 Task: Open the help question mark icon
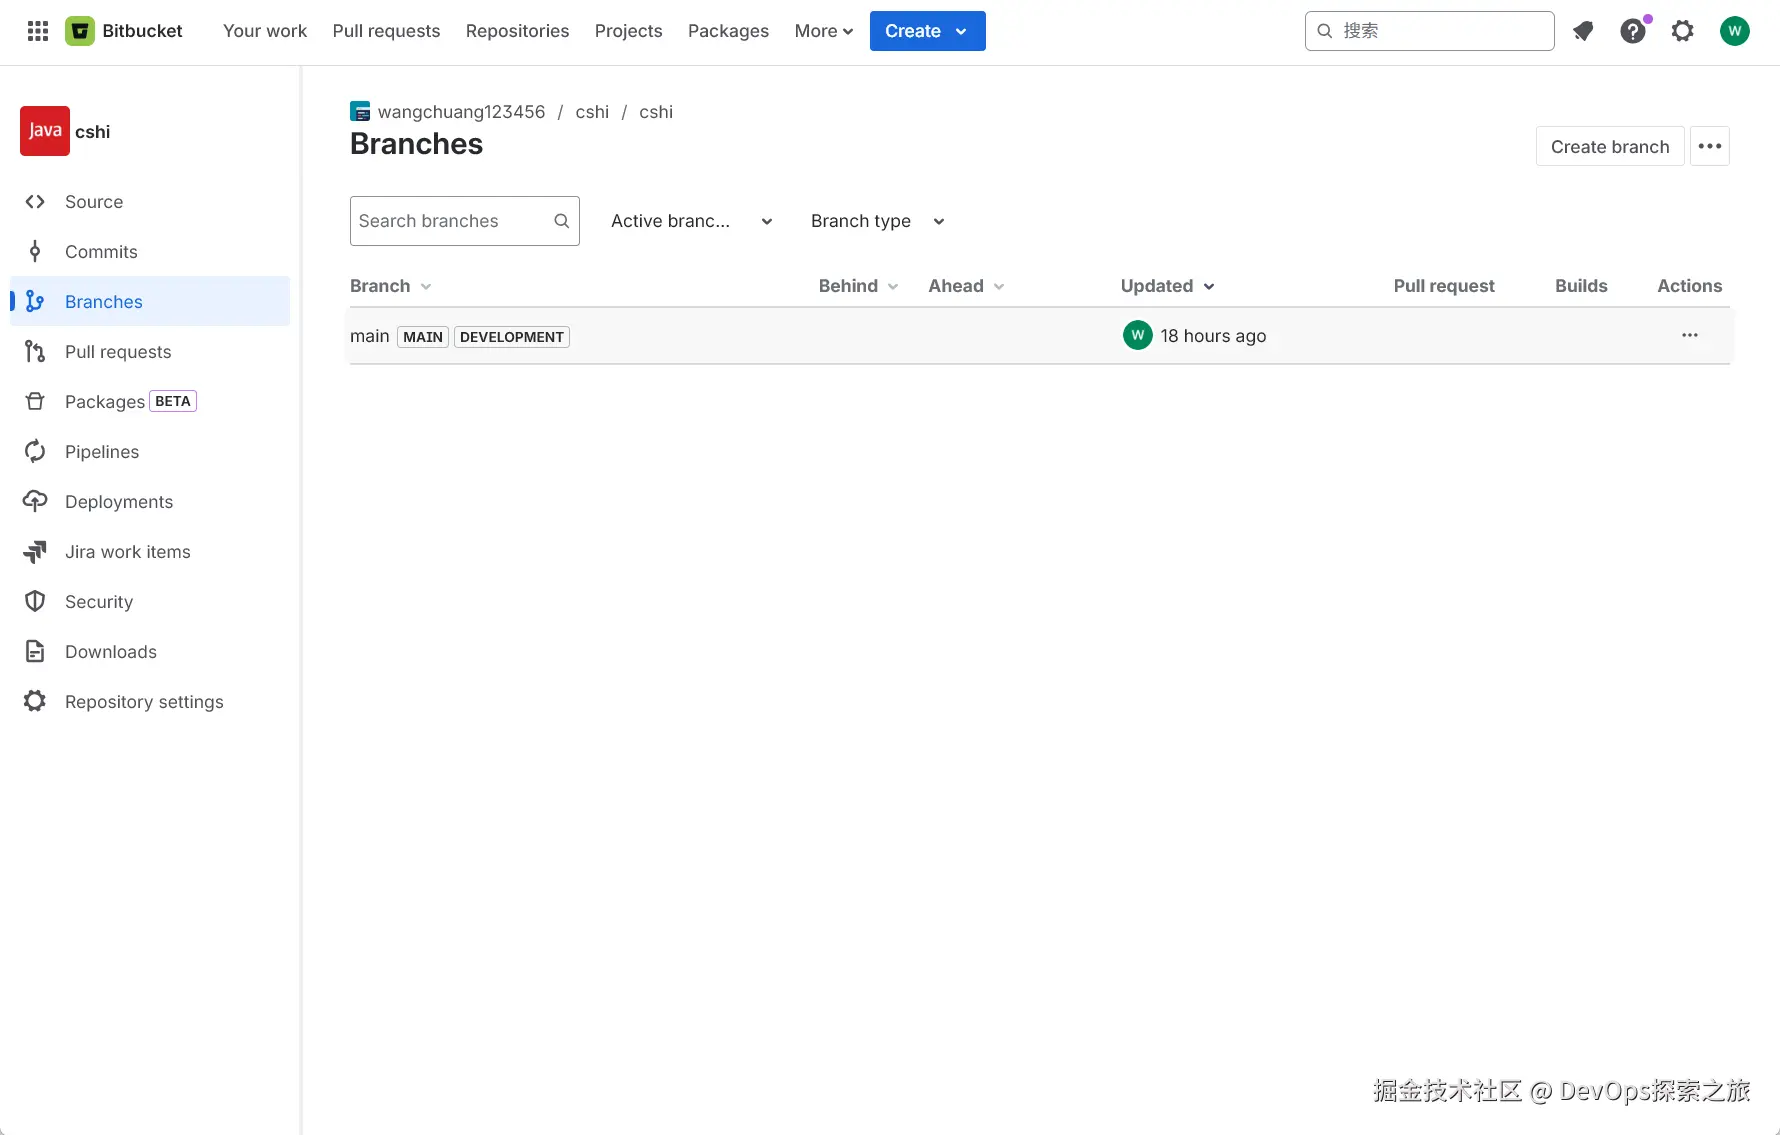pyautogui.click(x=1633, y=31)
